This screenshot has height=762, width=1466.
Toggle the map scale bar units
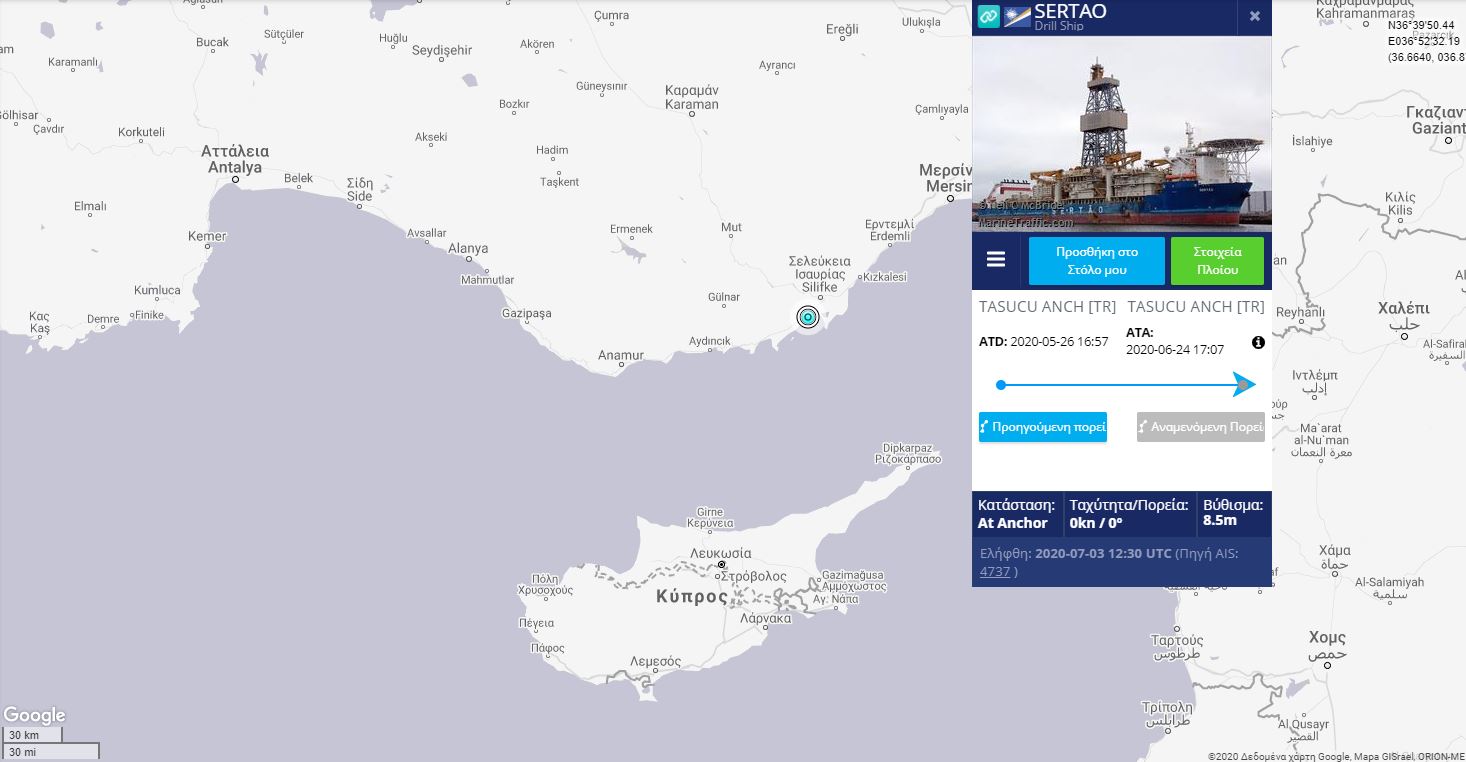[50, 743]
